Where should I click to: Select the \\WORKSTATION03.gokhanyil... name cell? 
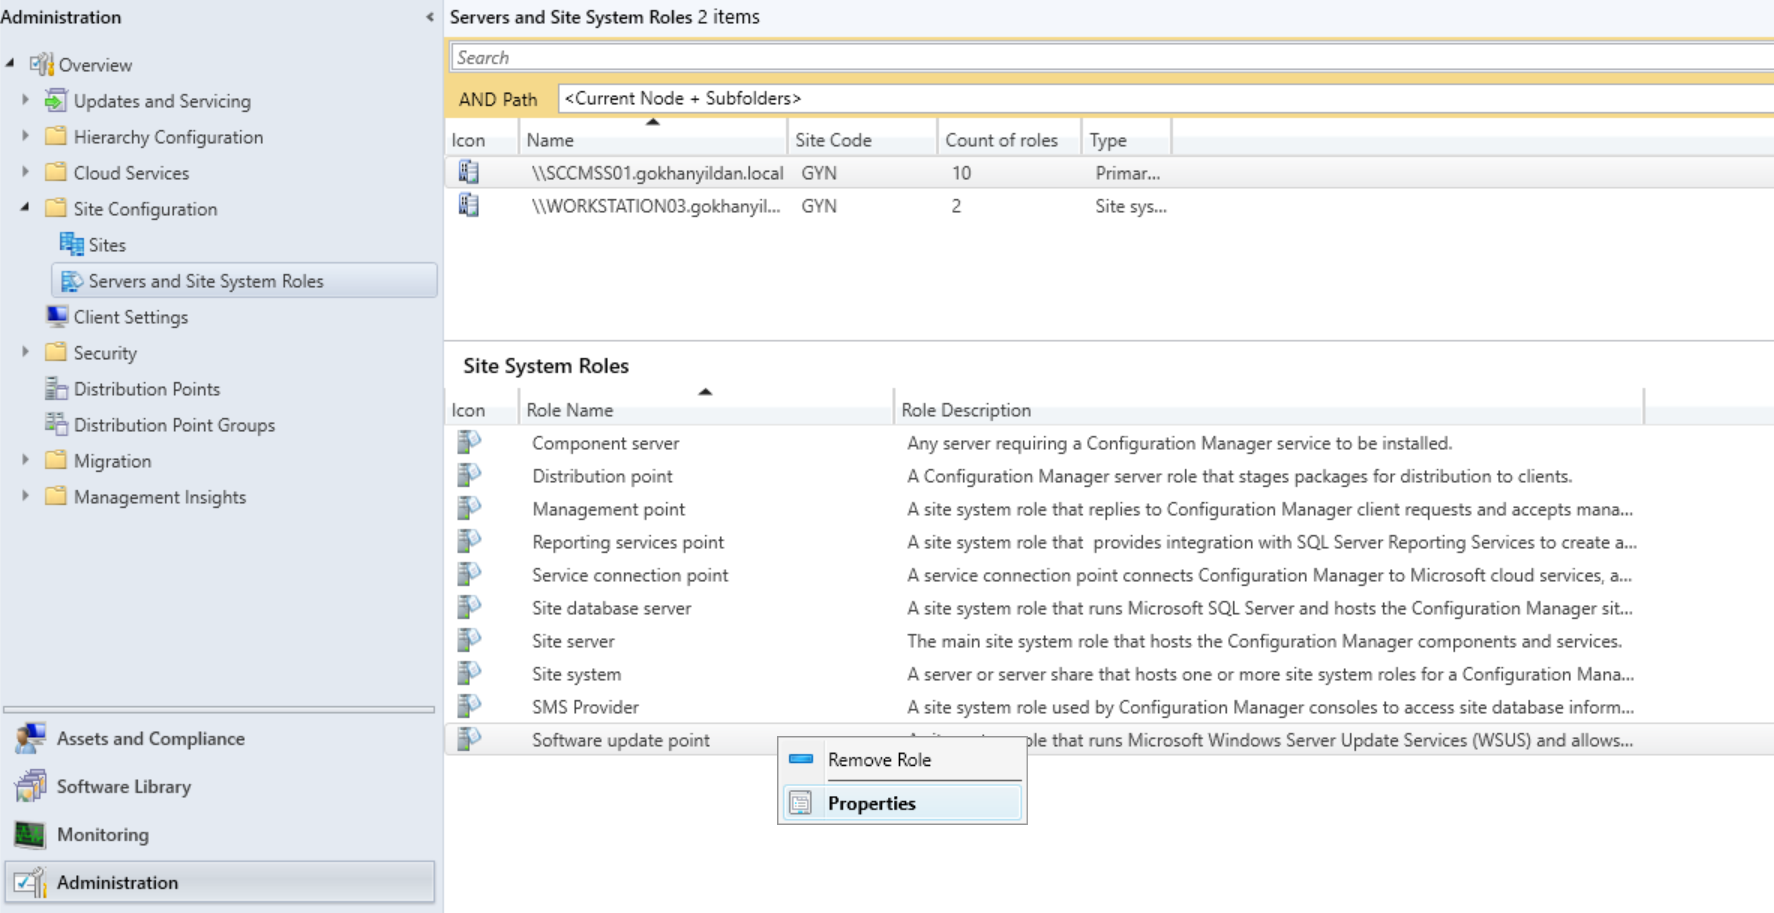656,206
